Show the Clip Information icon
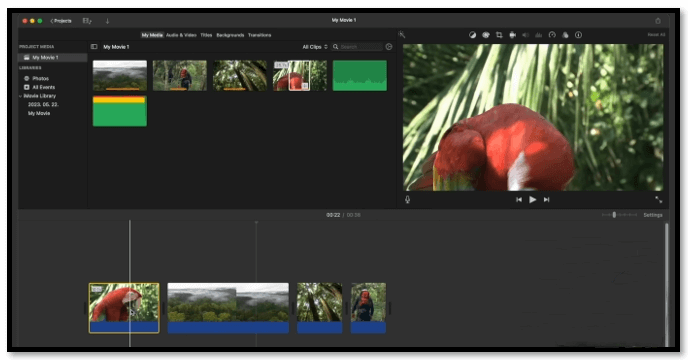The width and height of the screenshot is (688, 360). click(578, 35)
